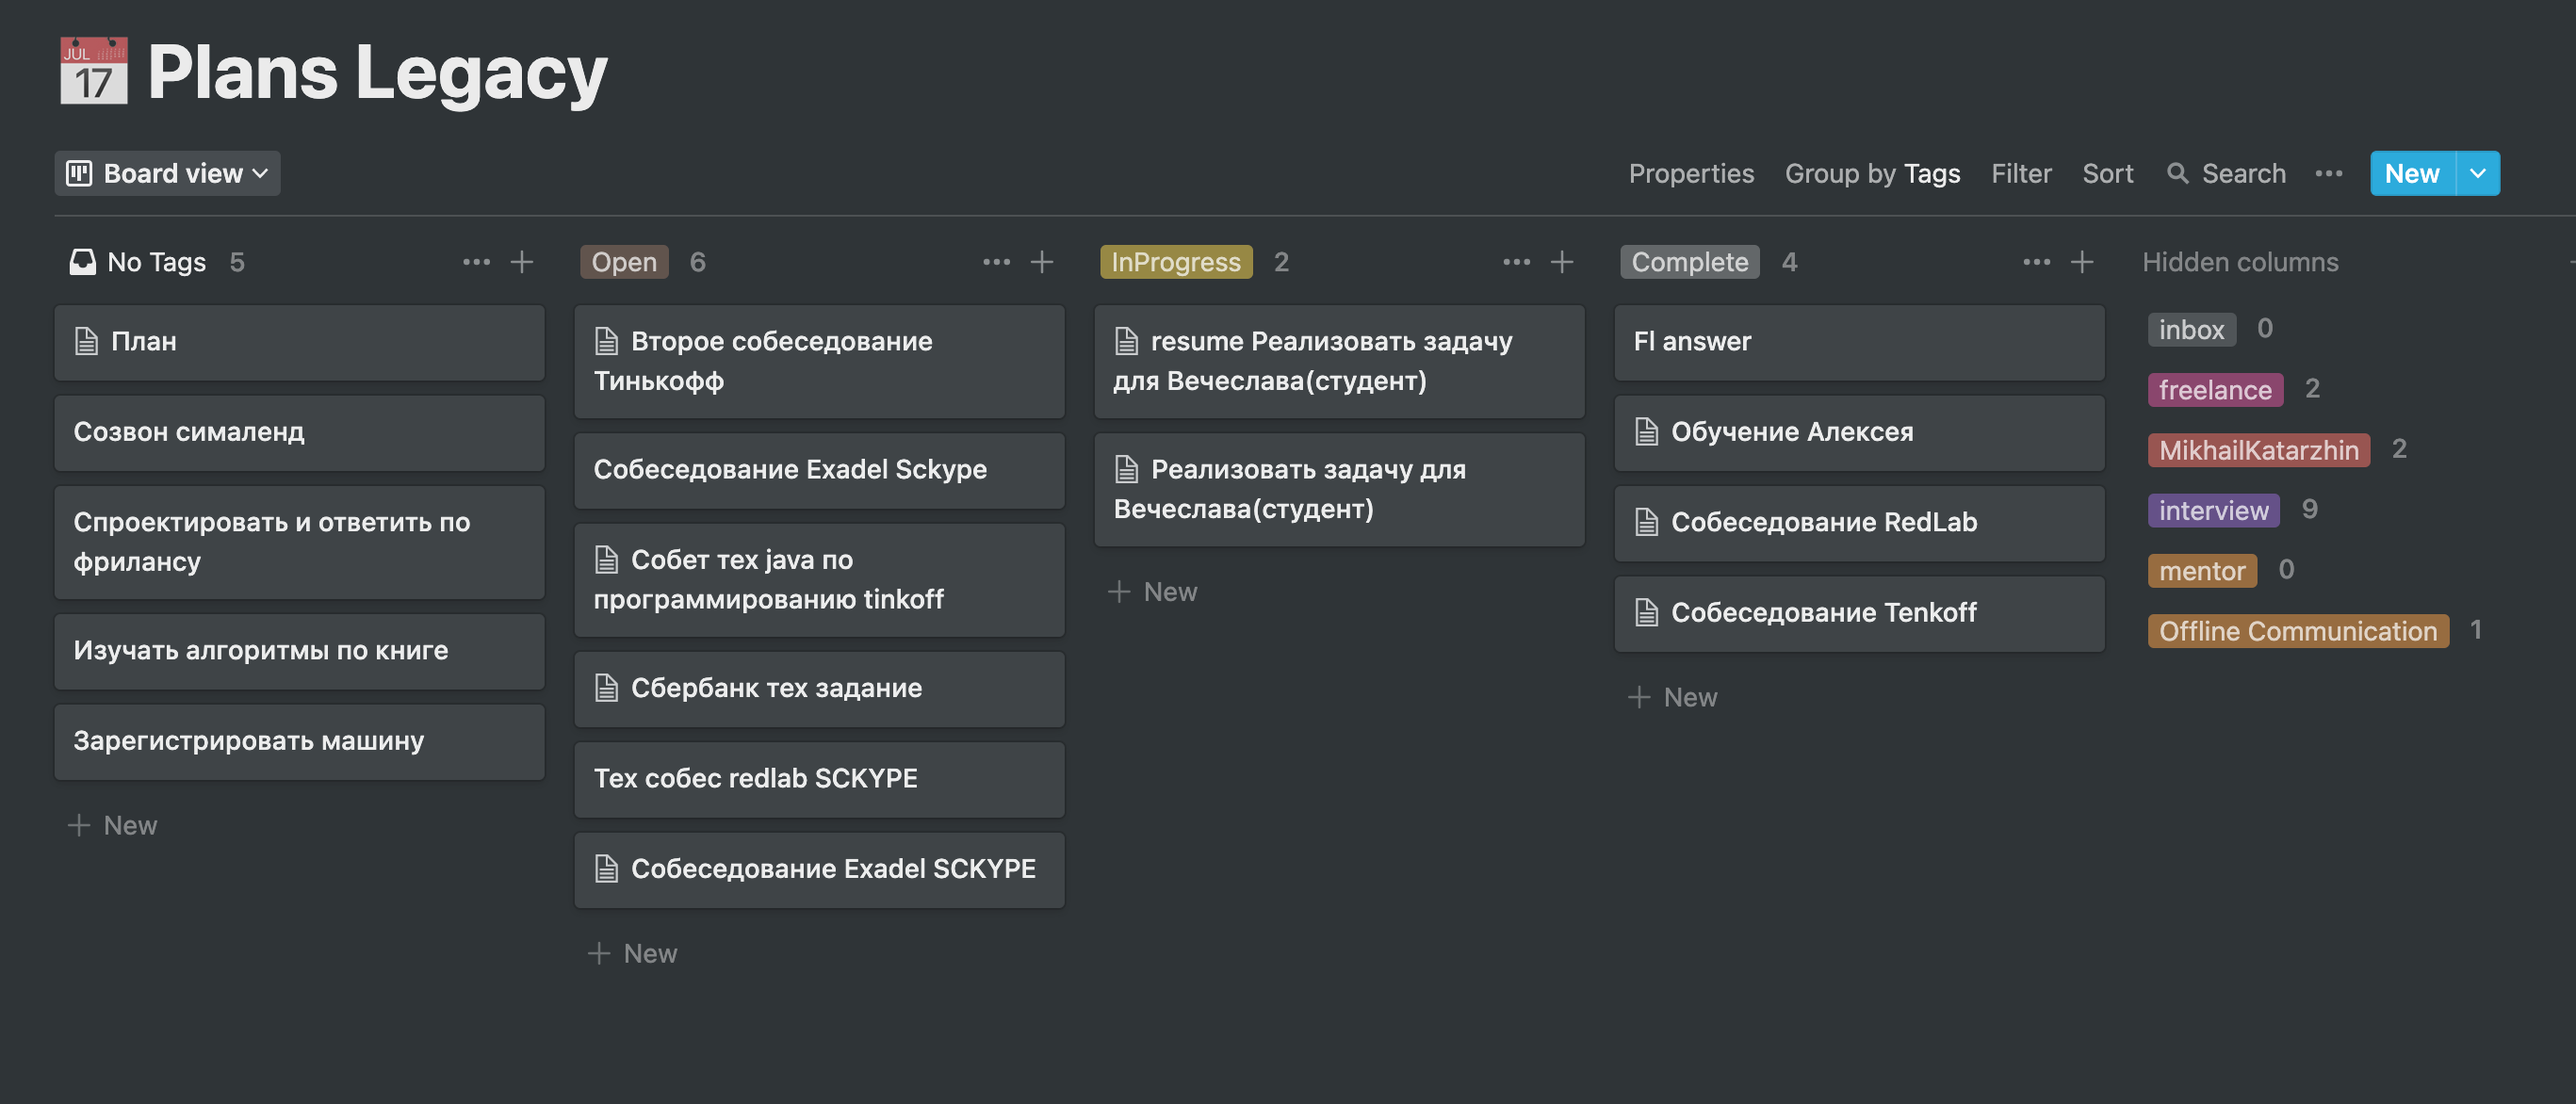Open card Тех собес redlab SCKYPE
The width and height of the screenshot is (2576, 1104).
click(819, 779)
